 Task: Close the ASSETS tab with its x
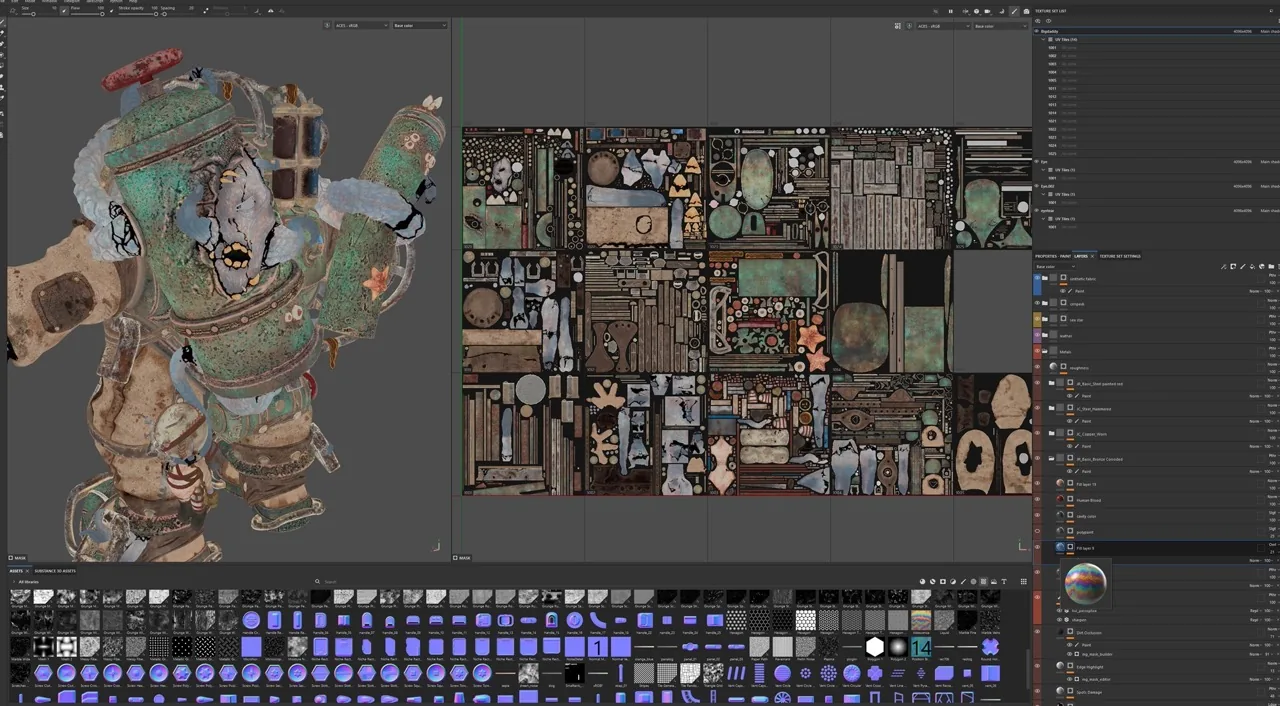[28, 571]
